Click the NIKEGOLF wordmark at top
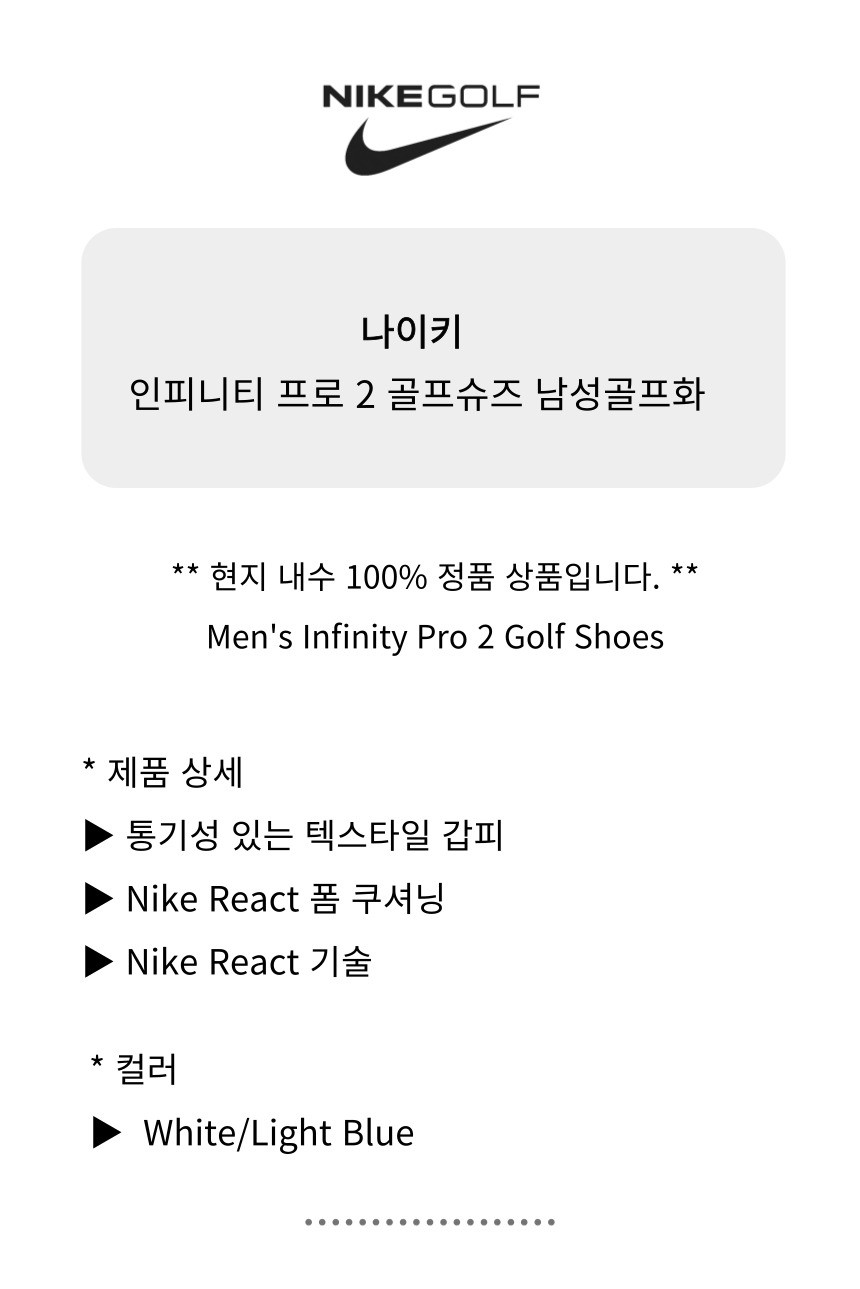The image size is (860, 1289). click(431, 96)
